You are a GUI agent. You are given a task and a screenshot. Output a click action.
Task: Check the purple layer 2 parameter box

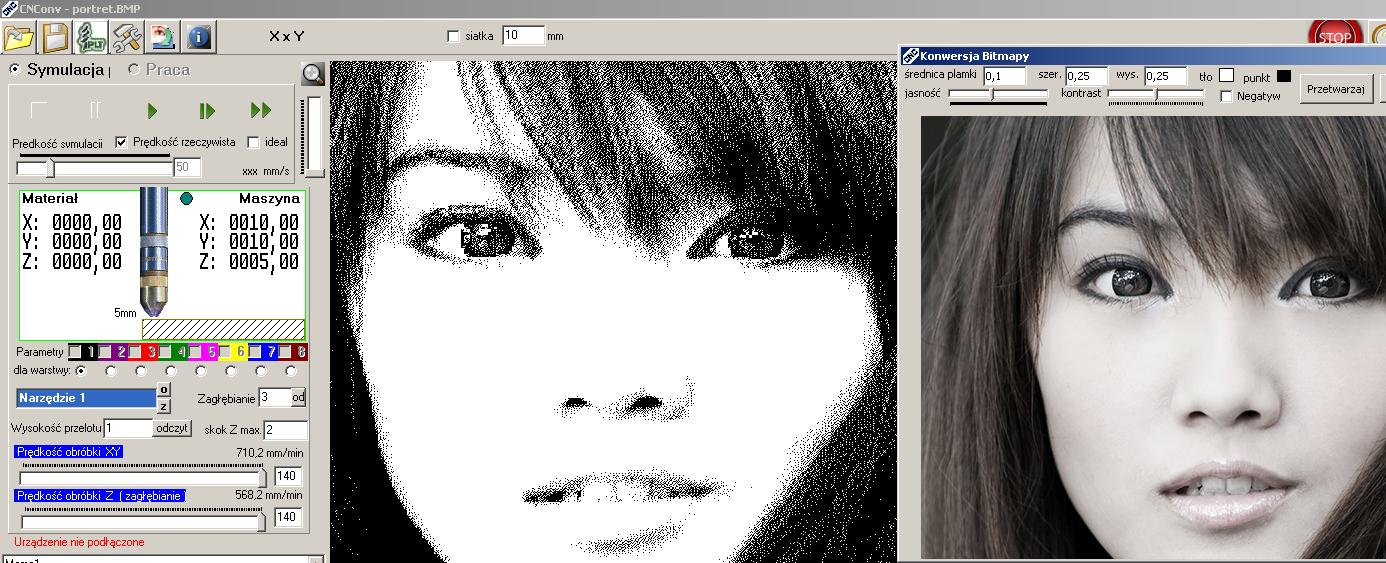point(105,352)
